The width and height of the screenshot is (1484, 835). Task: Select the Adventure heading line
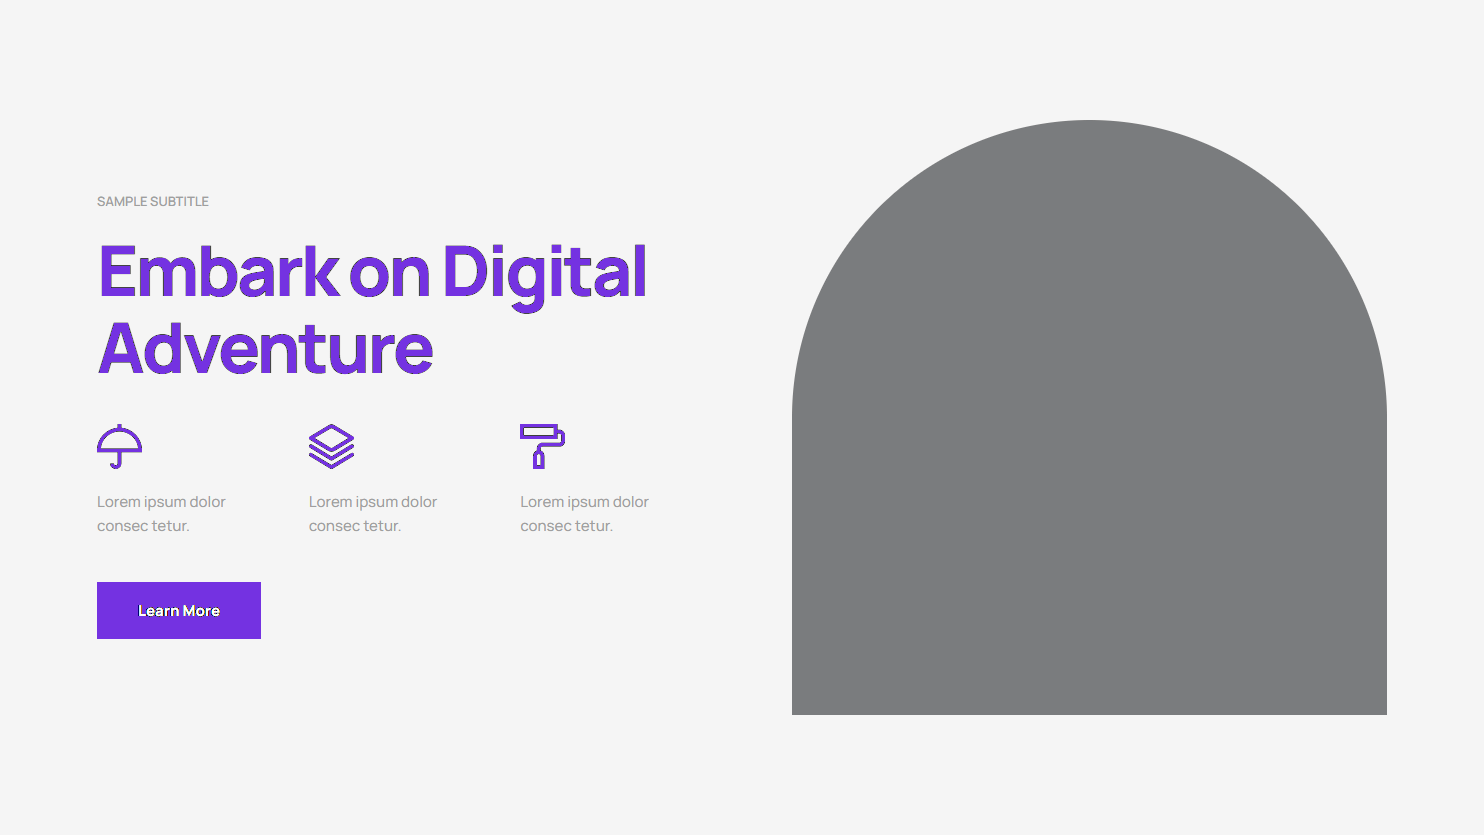(265, 350)
